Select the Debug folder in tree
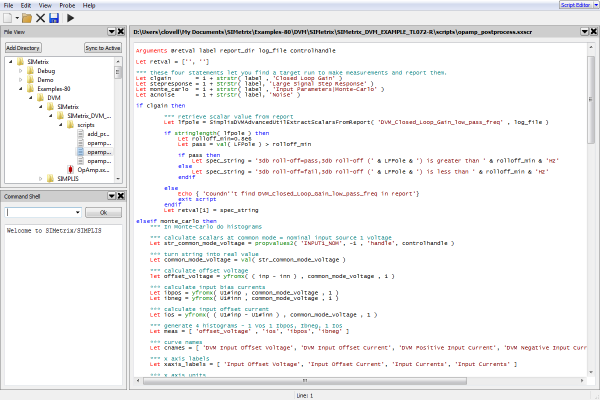The width and height of the screenshot is (600, 400). (x=46, y=71)
